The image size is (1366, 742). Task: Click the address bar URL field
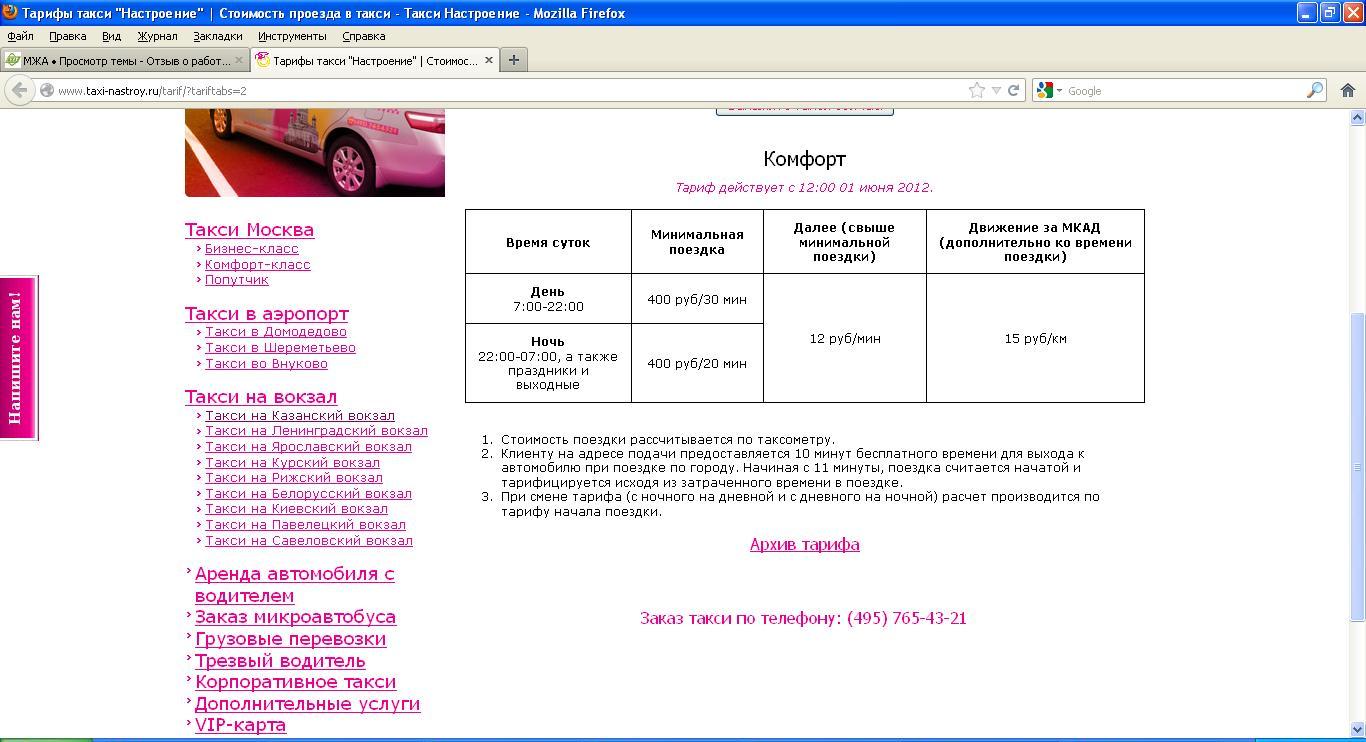[x=500, y=90]
